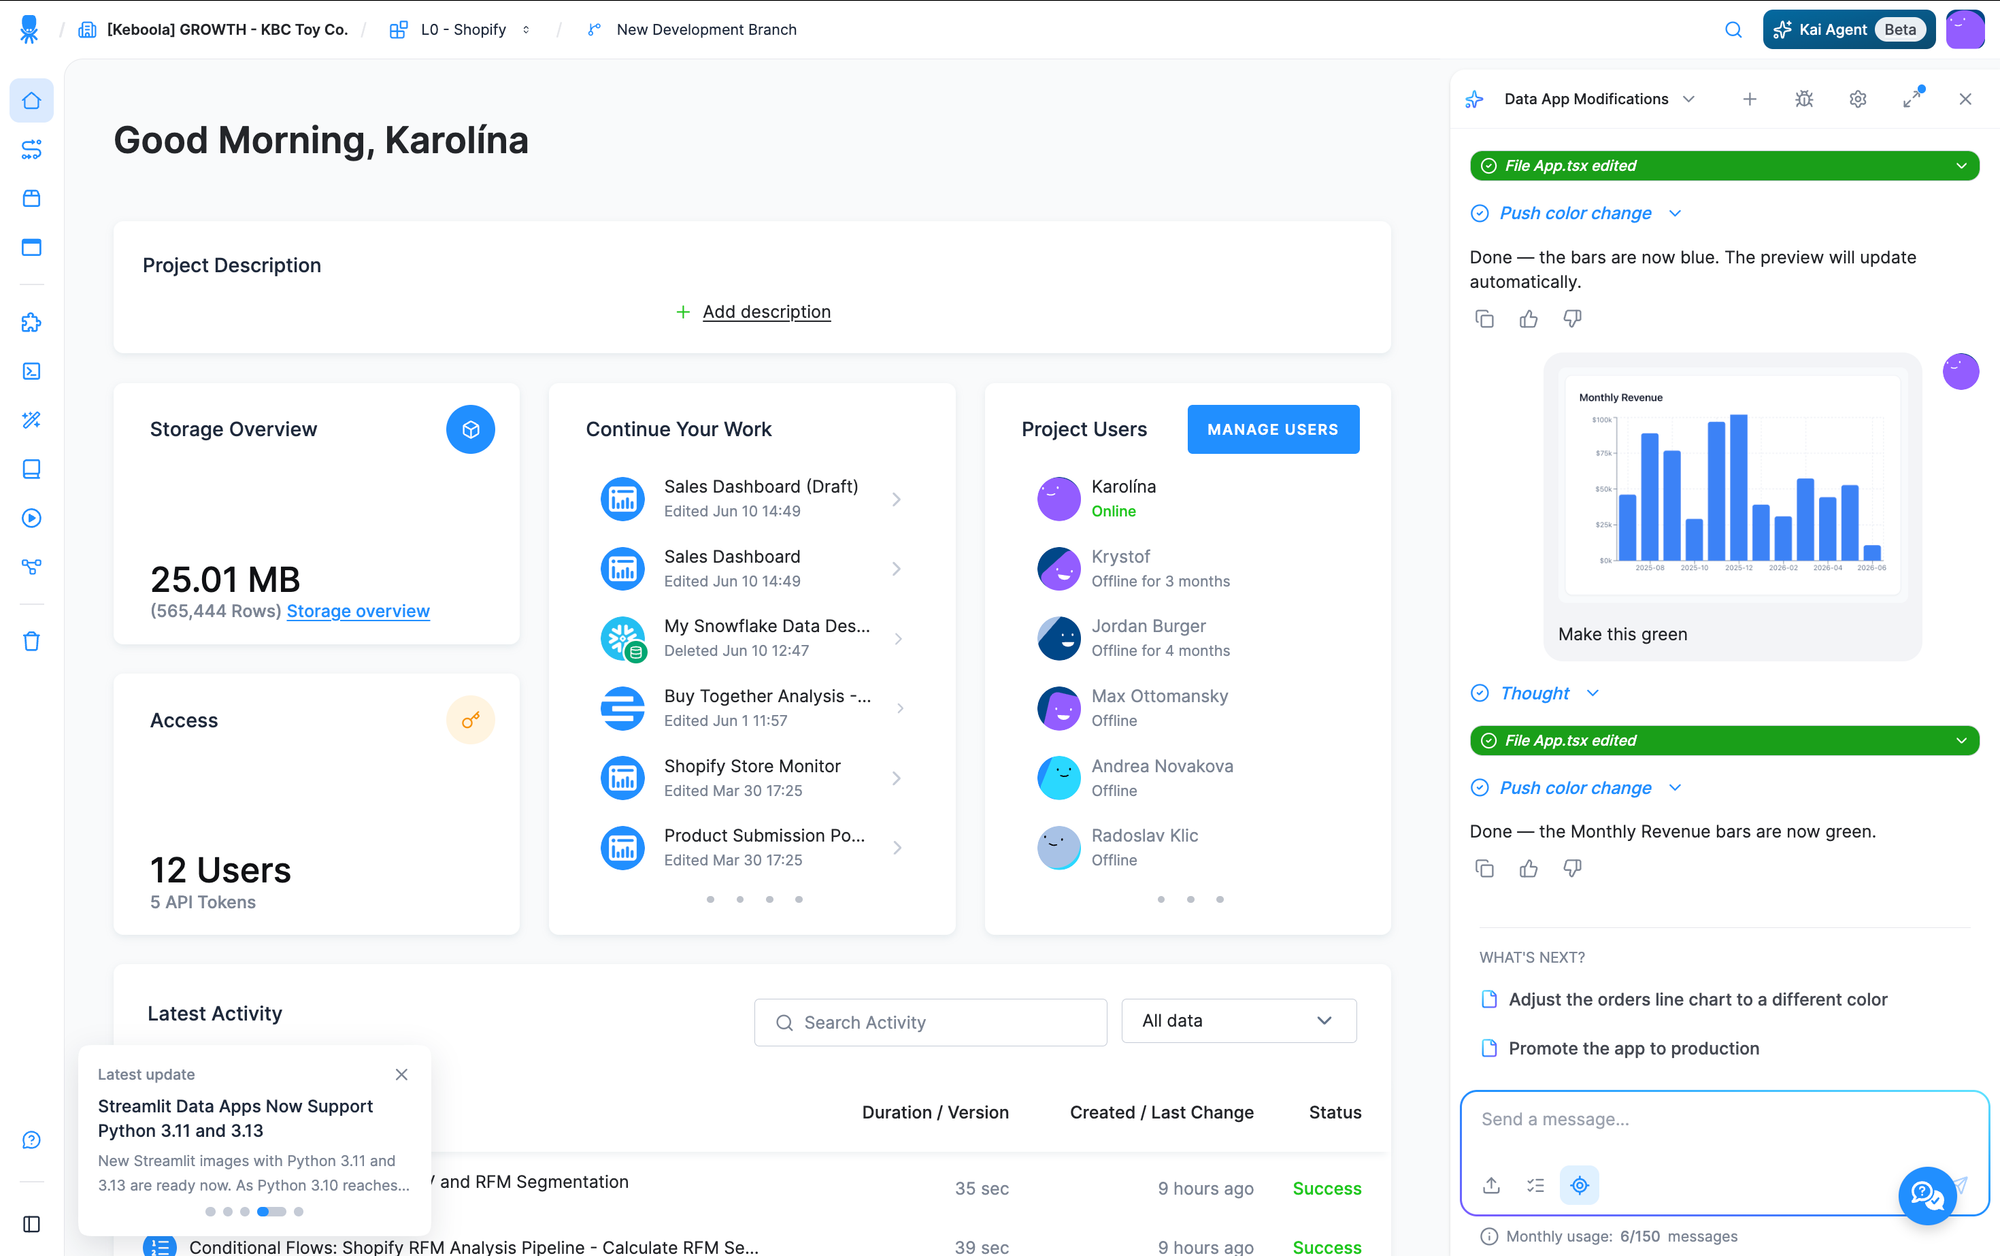Open the Workspaces terminal icon in sidebar

32,371
